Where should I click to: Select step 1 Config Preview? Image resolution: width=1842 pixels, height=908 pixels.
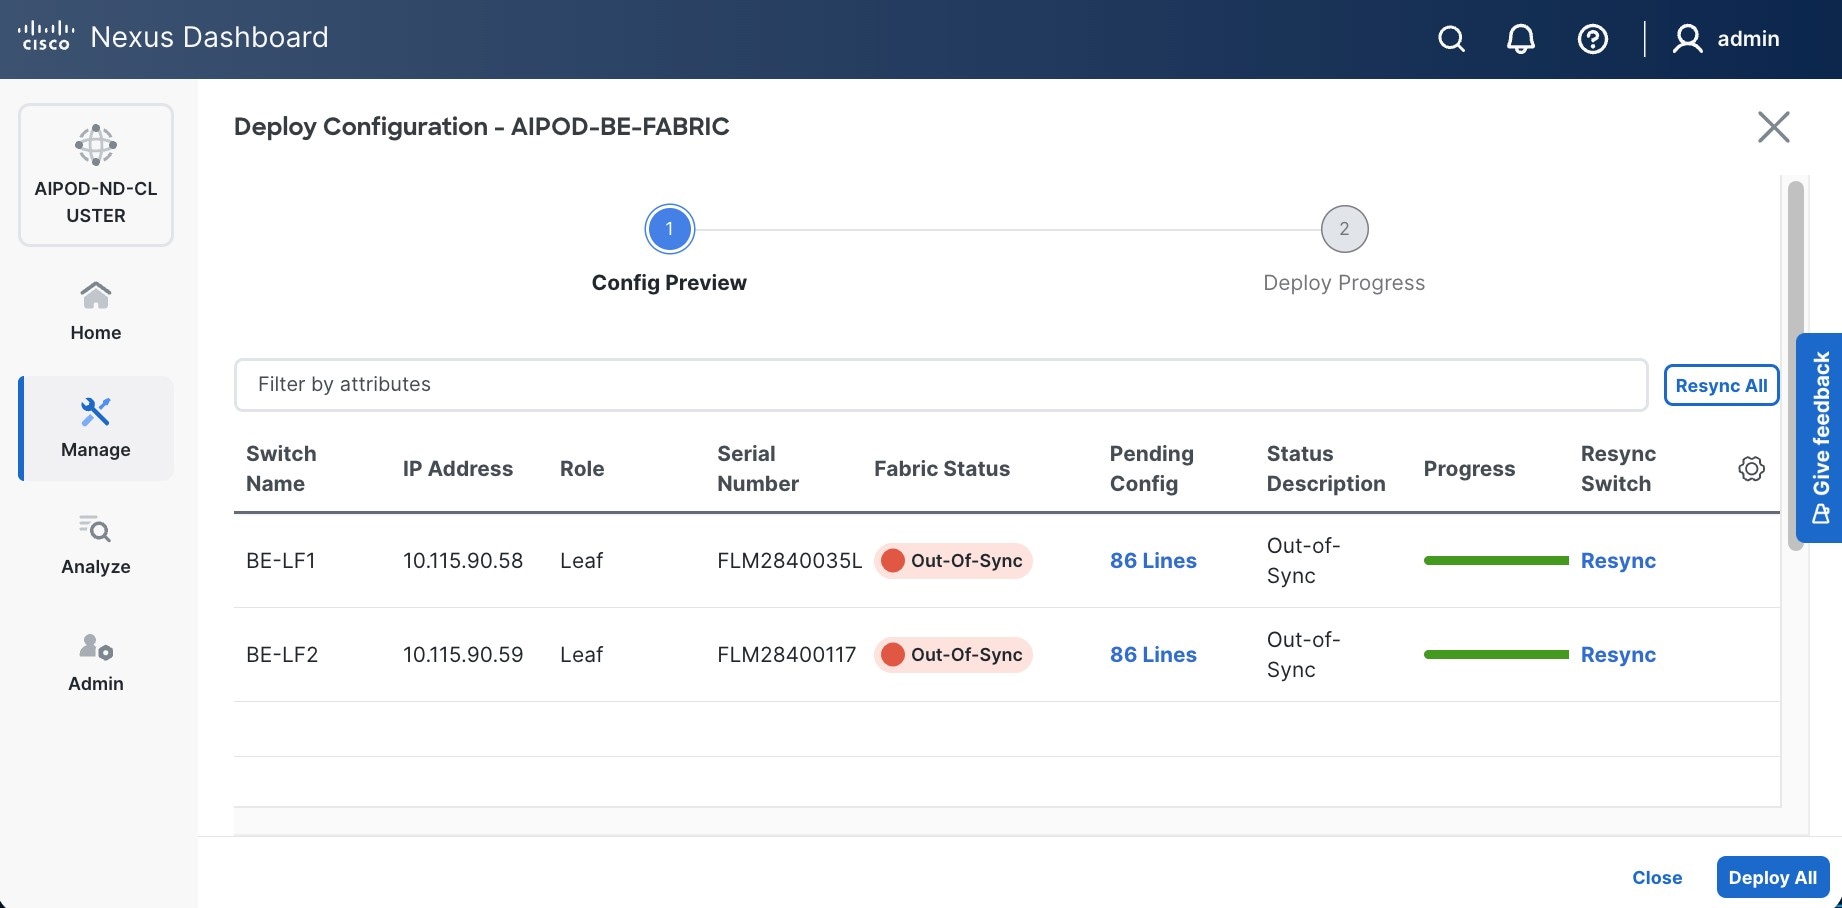669,230
